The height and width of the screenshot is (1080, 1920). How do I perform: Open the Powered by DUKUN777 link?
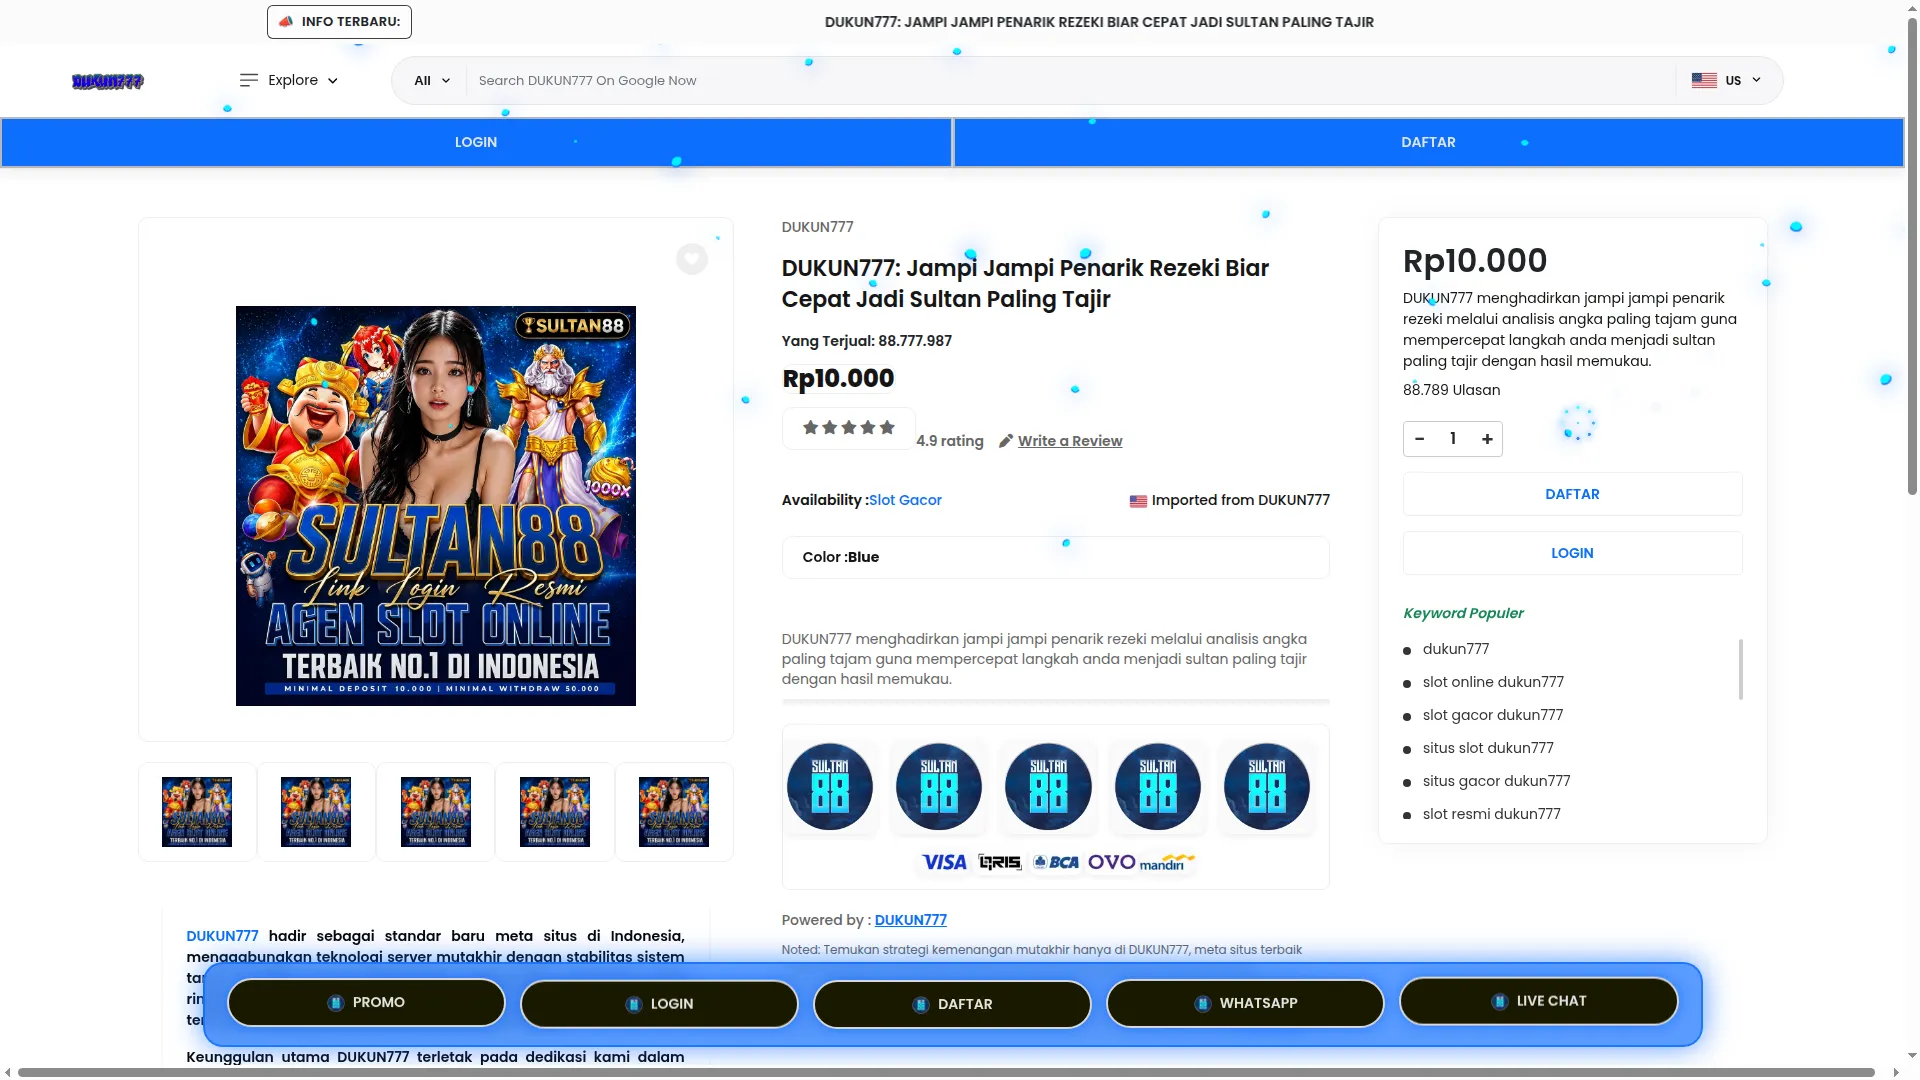[x=910, y=920]
